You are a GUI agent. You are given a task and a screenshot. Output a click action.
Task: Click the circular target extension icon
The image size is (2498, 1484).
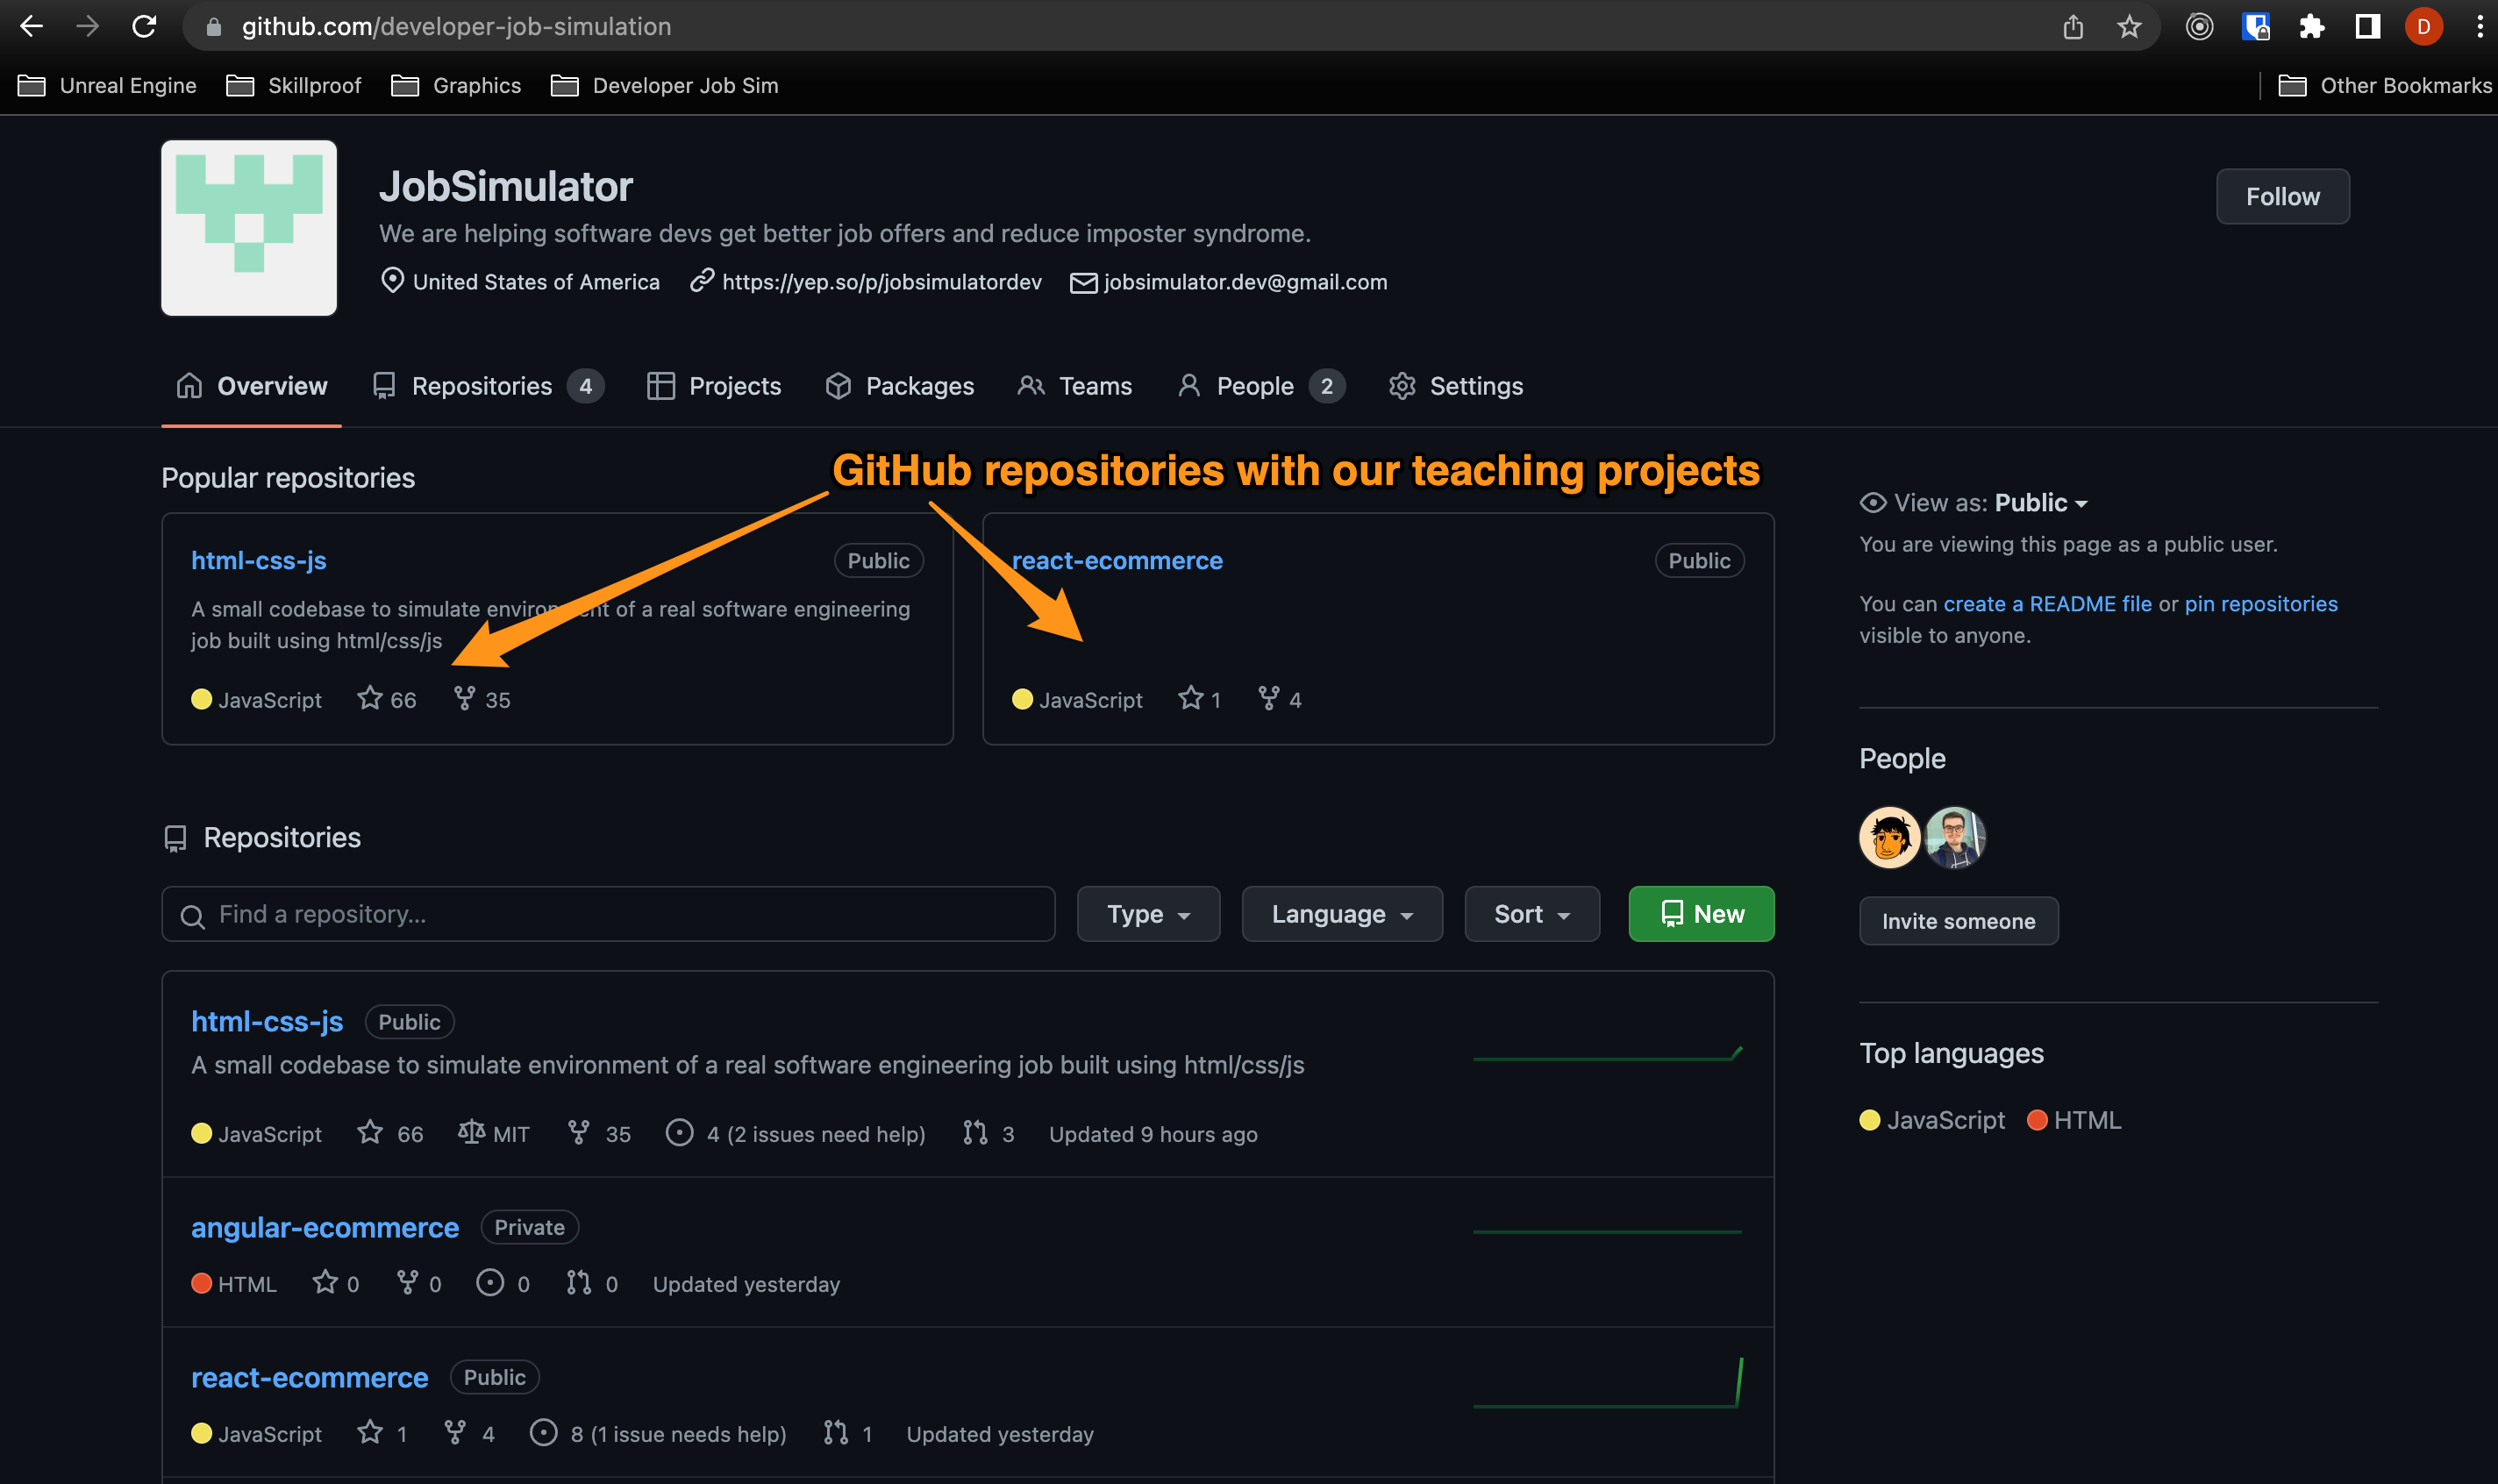click(2199, 27)
